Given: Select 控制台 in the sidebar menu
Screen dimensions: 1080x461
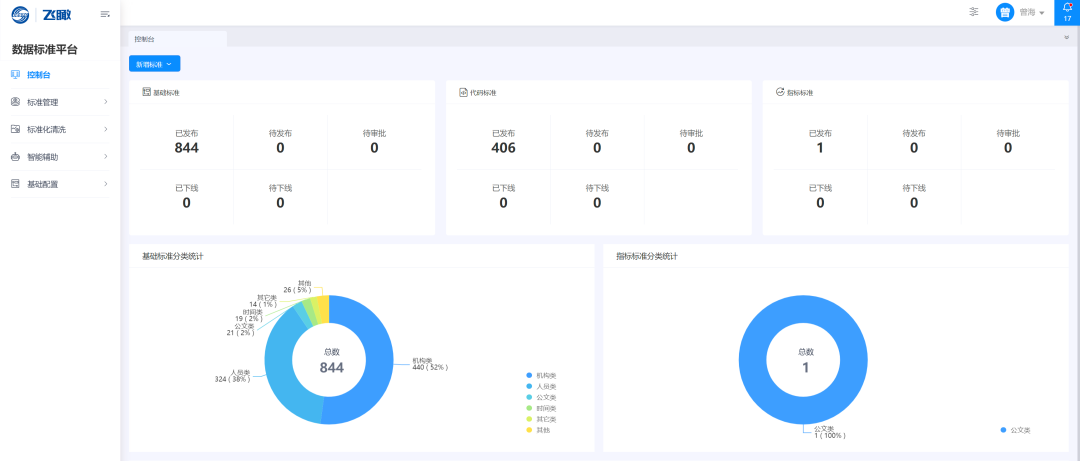Looking at the screenshot, I should (38, 75).
